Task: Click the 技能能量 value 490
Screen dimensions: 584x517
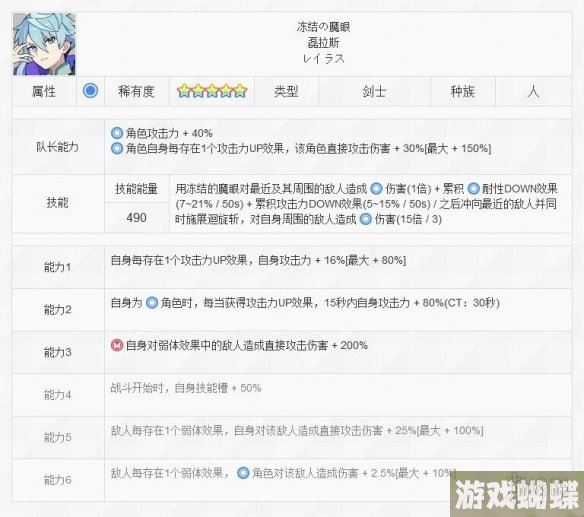Action: pyautogui.click(x=136, y=218)
